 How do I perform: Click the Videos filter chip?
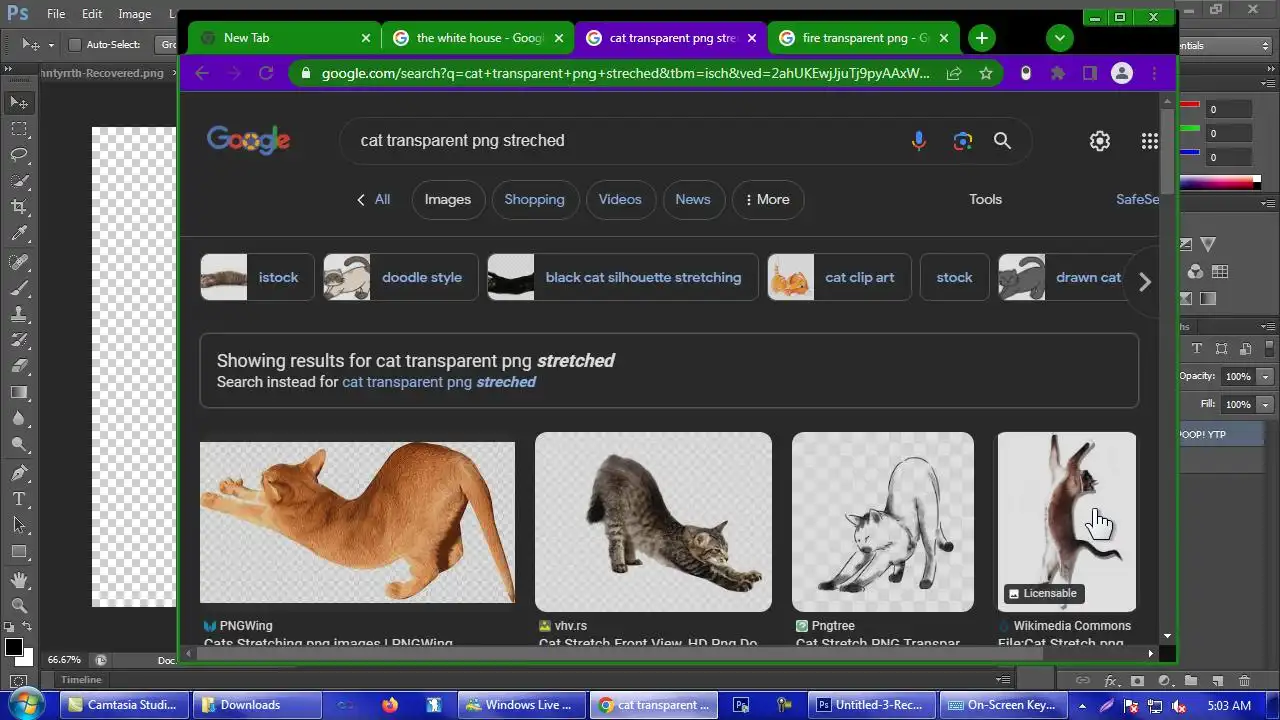(x=620, y=200)
